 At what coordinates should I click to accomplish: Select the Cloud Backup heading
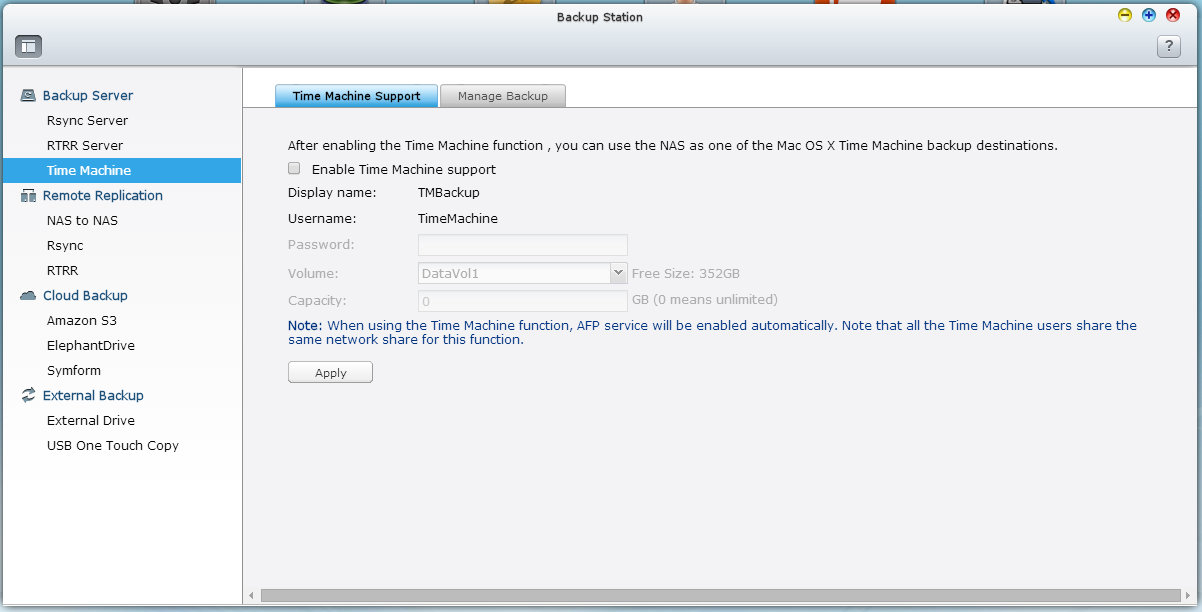click(x=85, y=296)
